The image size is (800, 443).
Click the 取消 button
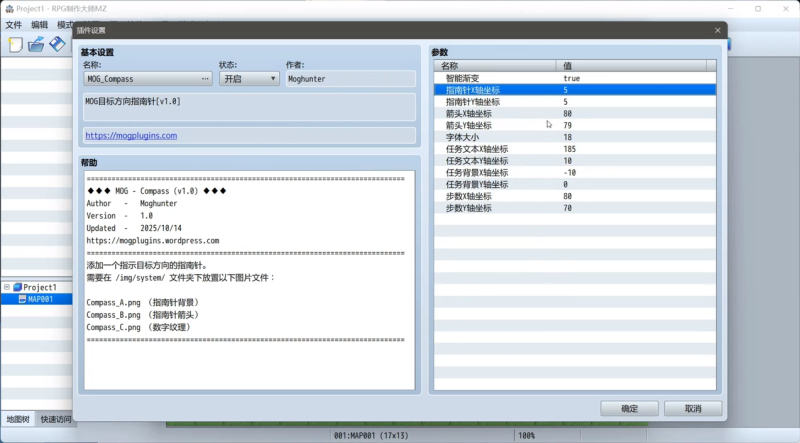[x=693, y=409]
